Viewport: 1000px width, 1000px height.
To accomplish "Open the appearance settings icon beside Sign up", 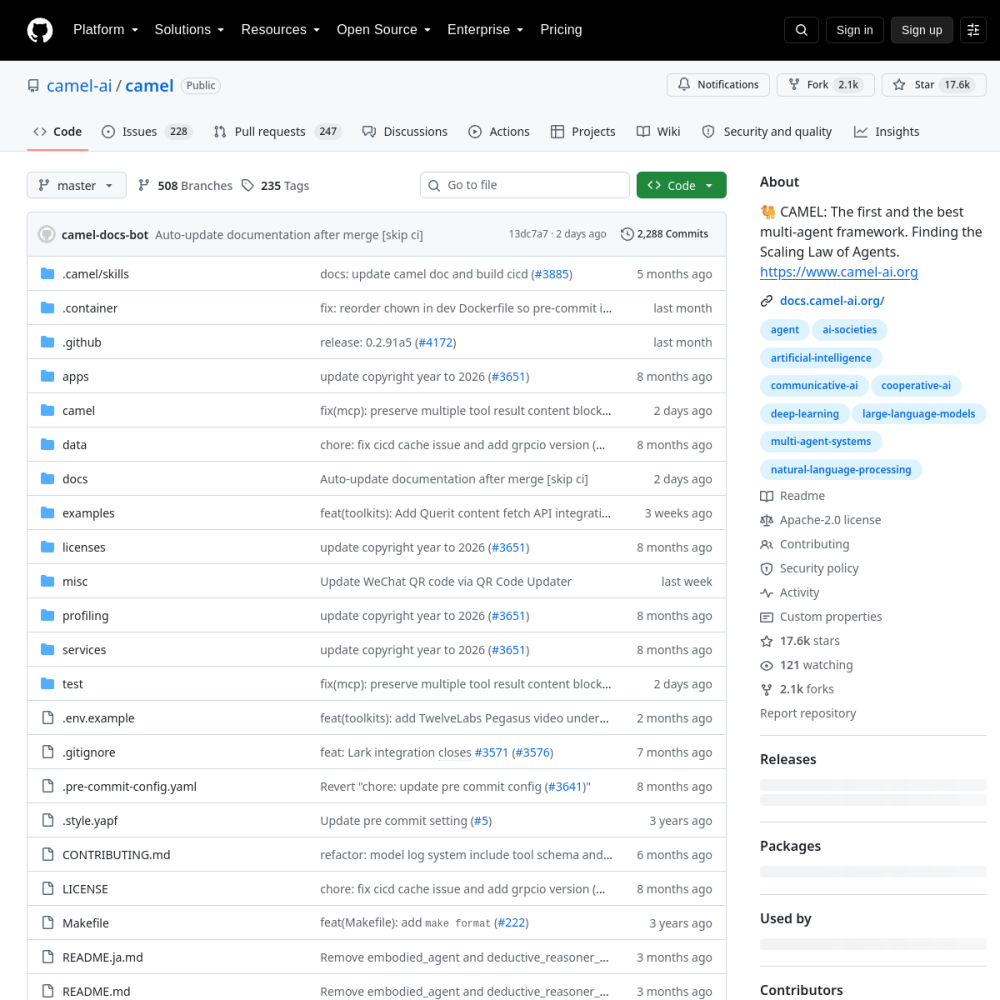I will click(973, 30).
